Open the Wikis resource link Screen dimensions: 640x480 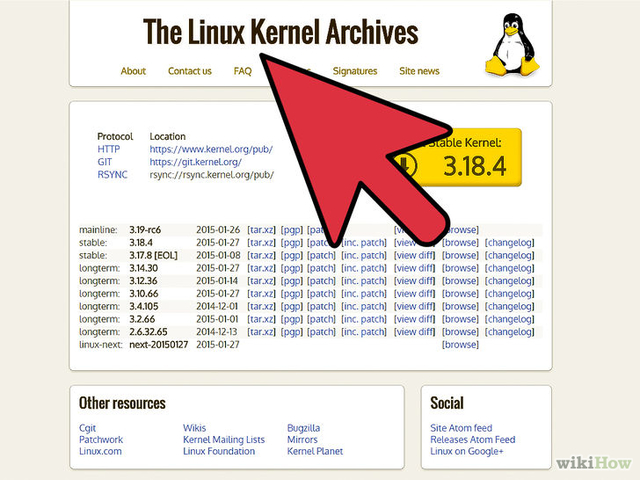[x=194, y=428]
